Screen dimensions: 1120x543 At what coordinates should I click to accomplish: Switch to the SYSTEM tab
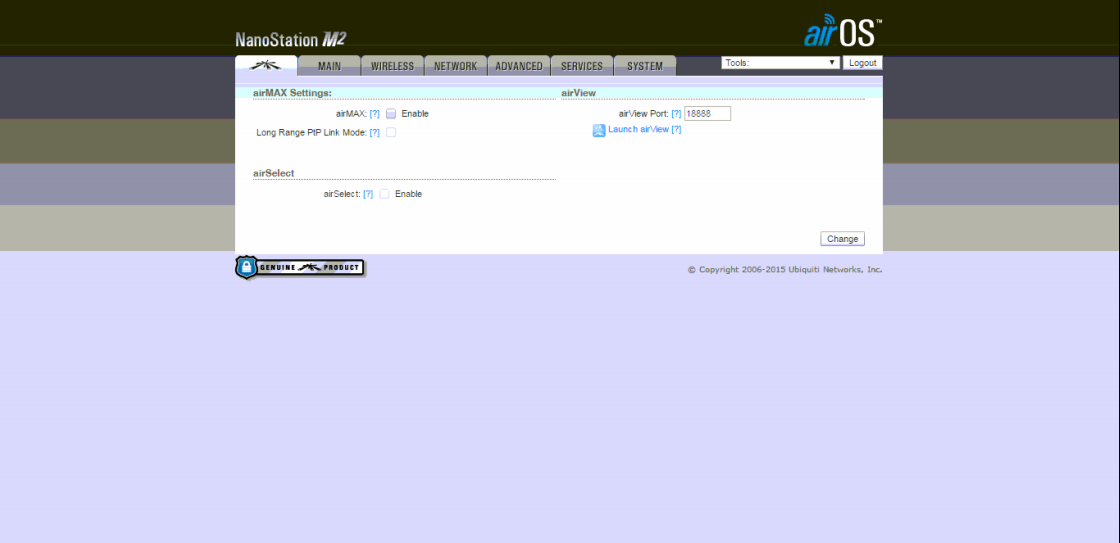pyautogui.click(x=645, y=66)
